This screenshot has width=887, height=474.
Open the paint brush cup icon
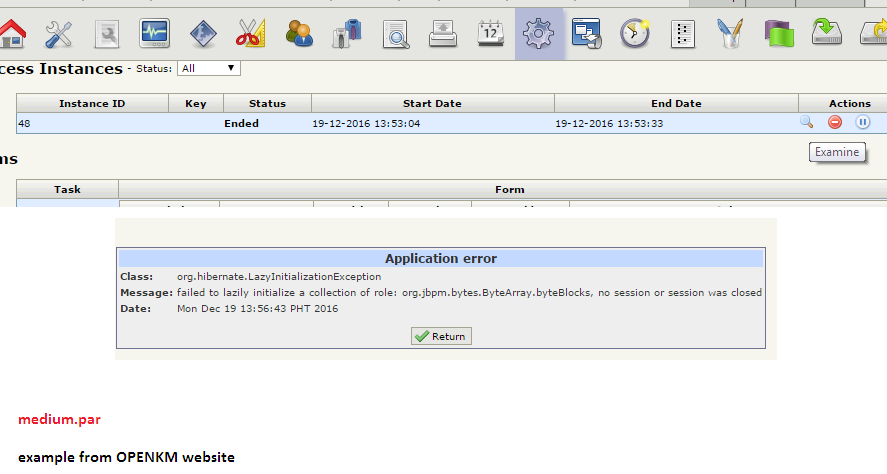[730, 34]
